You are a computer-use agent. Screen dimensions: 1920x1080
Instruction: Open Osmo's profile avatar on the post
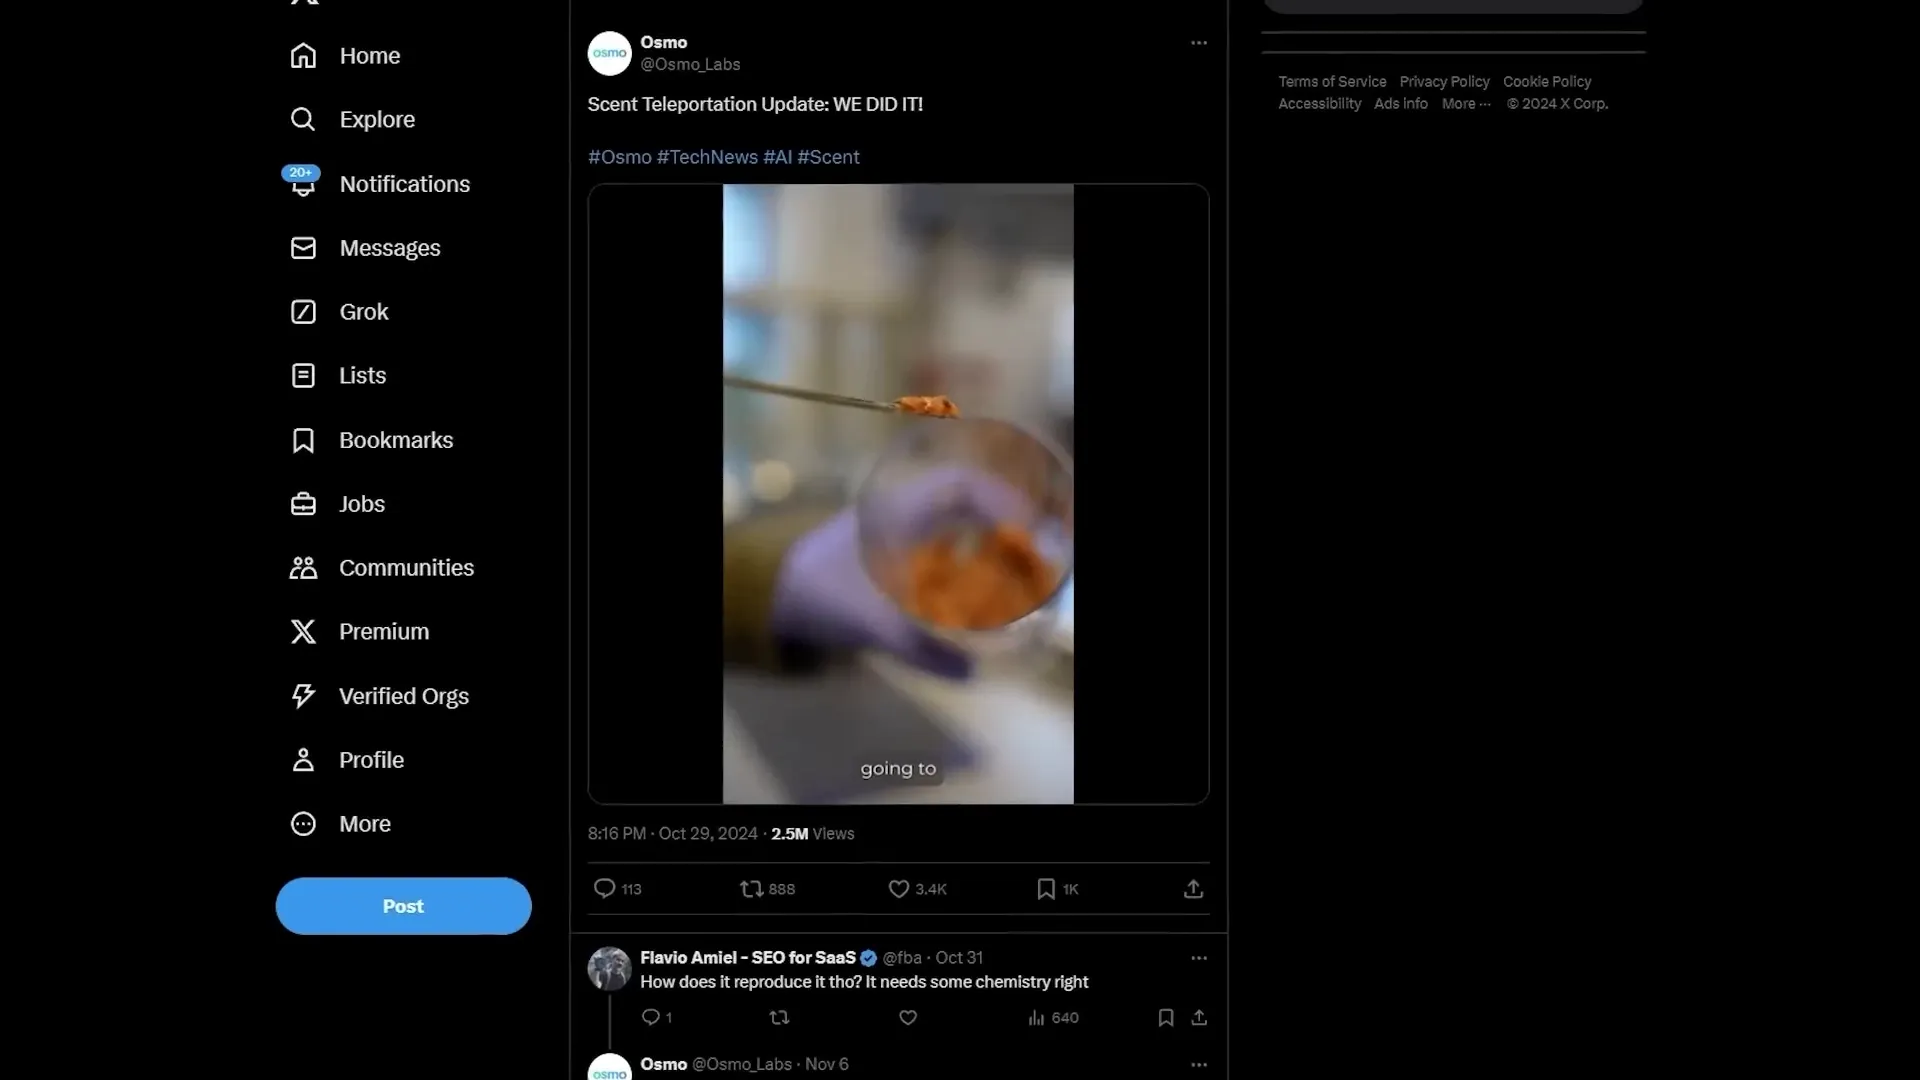pyautogui.click(x=609, y=54)
